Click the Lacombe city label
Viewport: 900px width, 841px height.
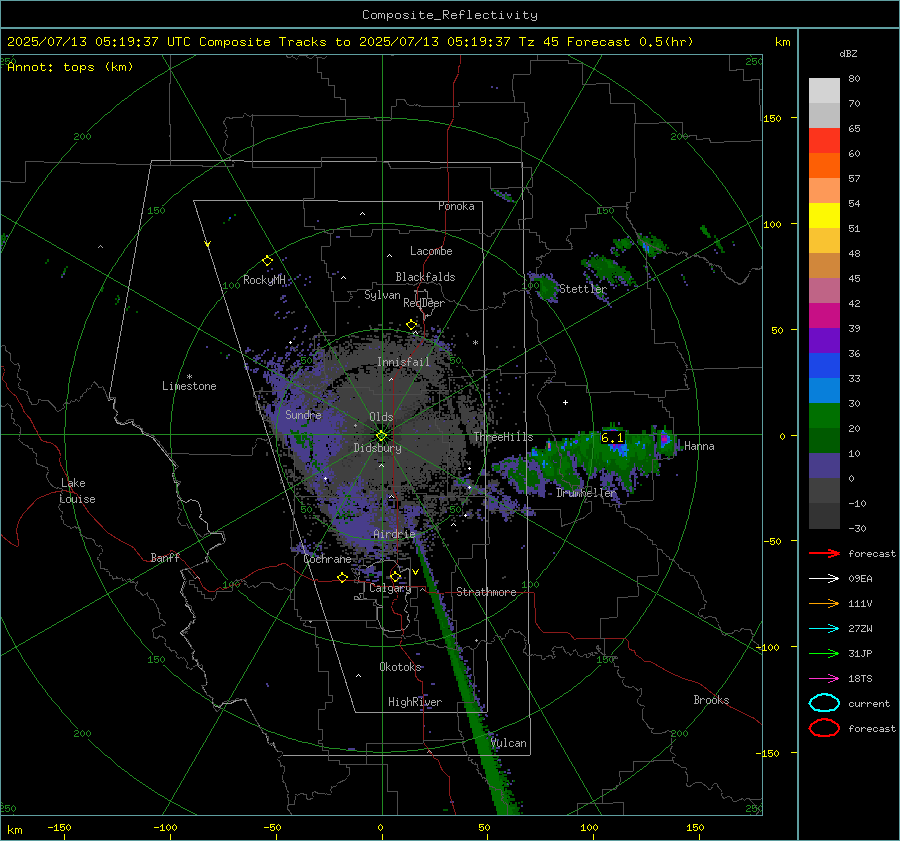coord(431,251)
